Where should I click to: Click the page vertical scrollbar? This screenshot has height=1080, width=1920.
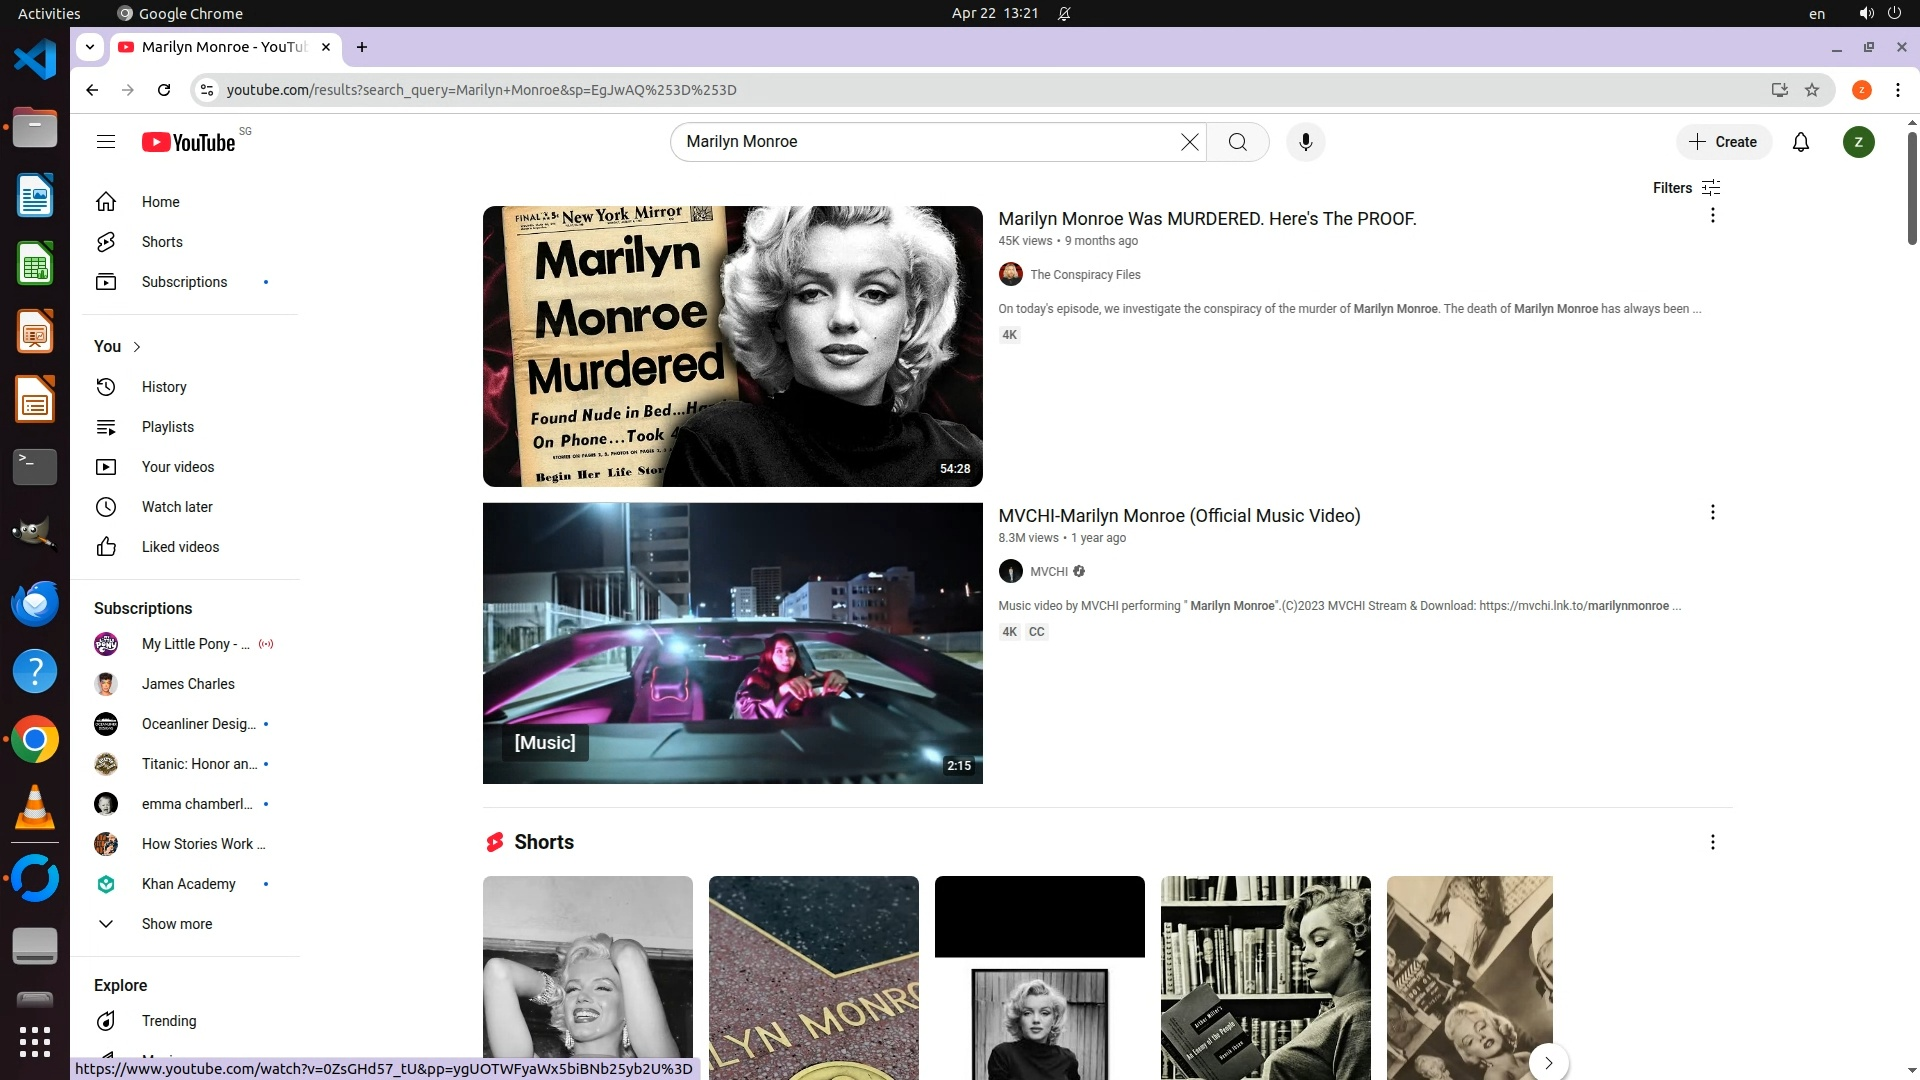point(1911,190)
